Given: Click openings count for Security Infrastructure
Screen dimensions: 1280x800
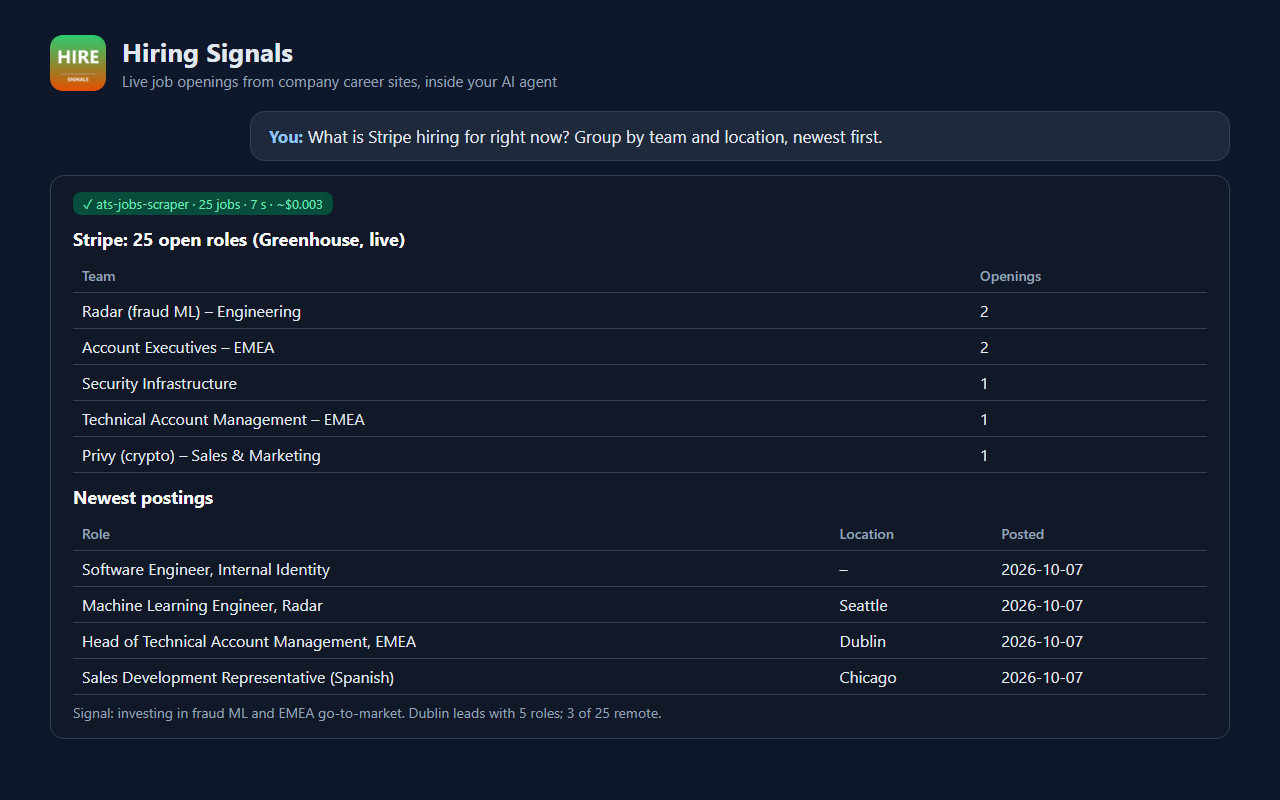Looking at the screenshot, I should tap(984, 383).
